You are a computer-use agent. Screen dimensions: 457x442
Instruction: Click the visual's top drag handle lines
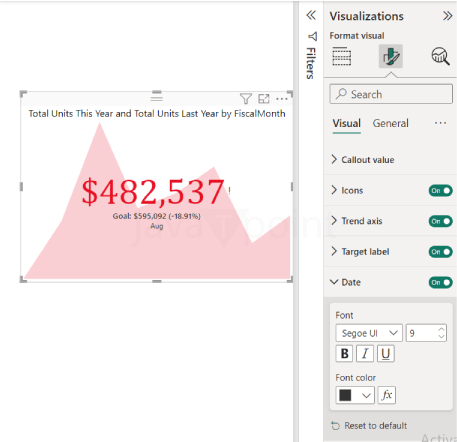point(157,98)
